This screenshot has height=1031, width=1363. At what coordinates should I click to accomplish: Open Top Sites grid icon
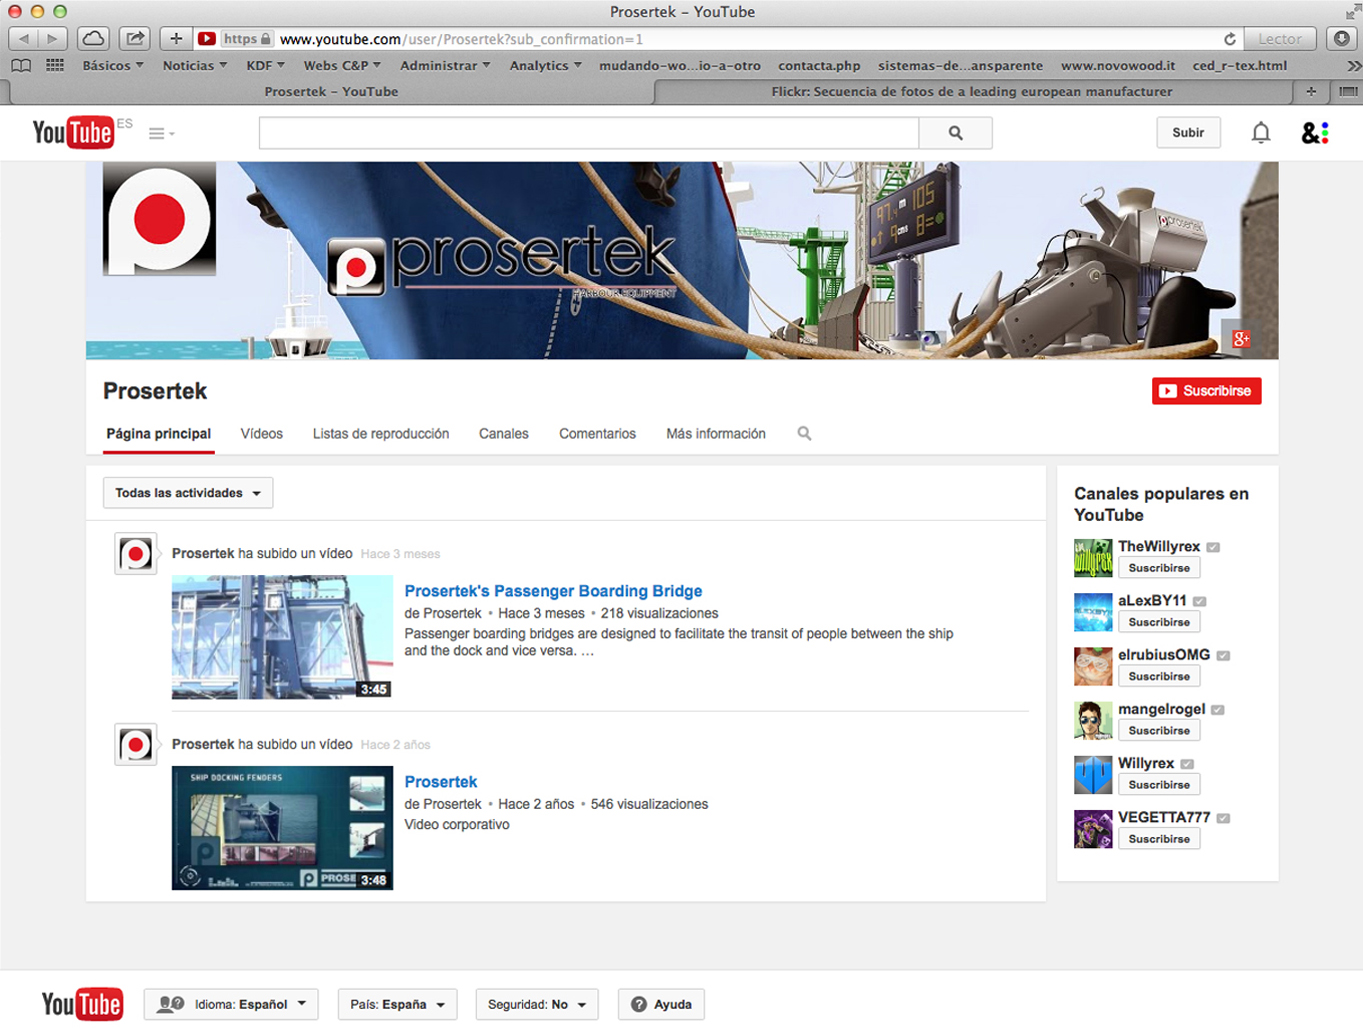55,65
